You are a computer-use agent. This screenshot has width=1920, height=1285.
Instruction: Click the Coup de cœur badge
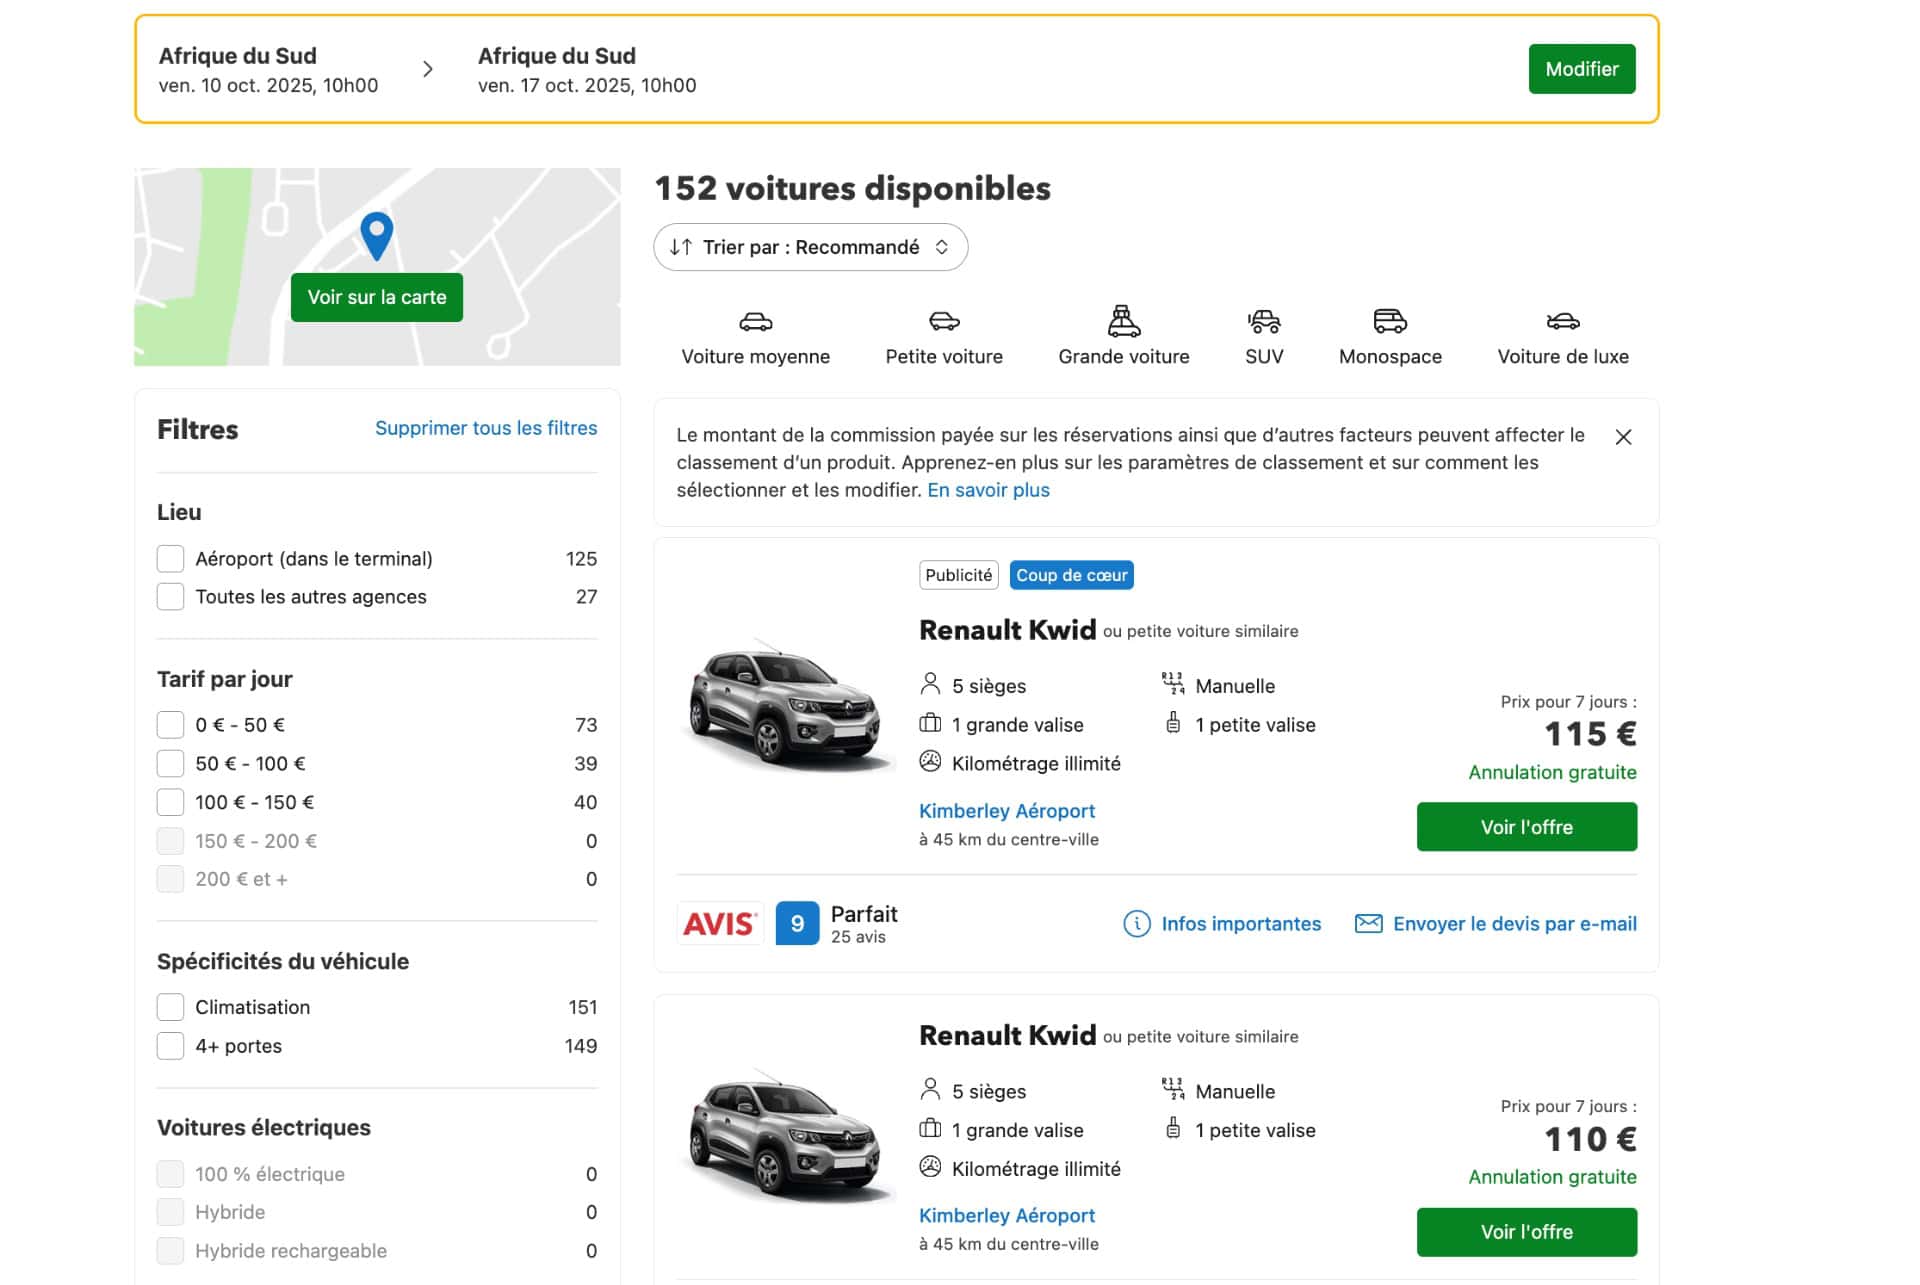click(1071, 575)
